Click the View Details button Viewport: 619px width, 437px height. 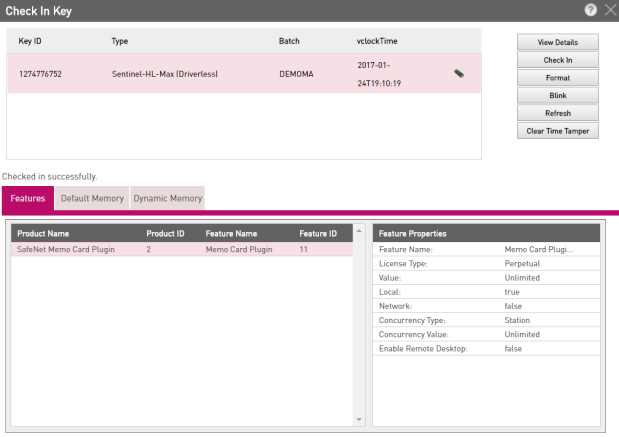point(557,42)
